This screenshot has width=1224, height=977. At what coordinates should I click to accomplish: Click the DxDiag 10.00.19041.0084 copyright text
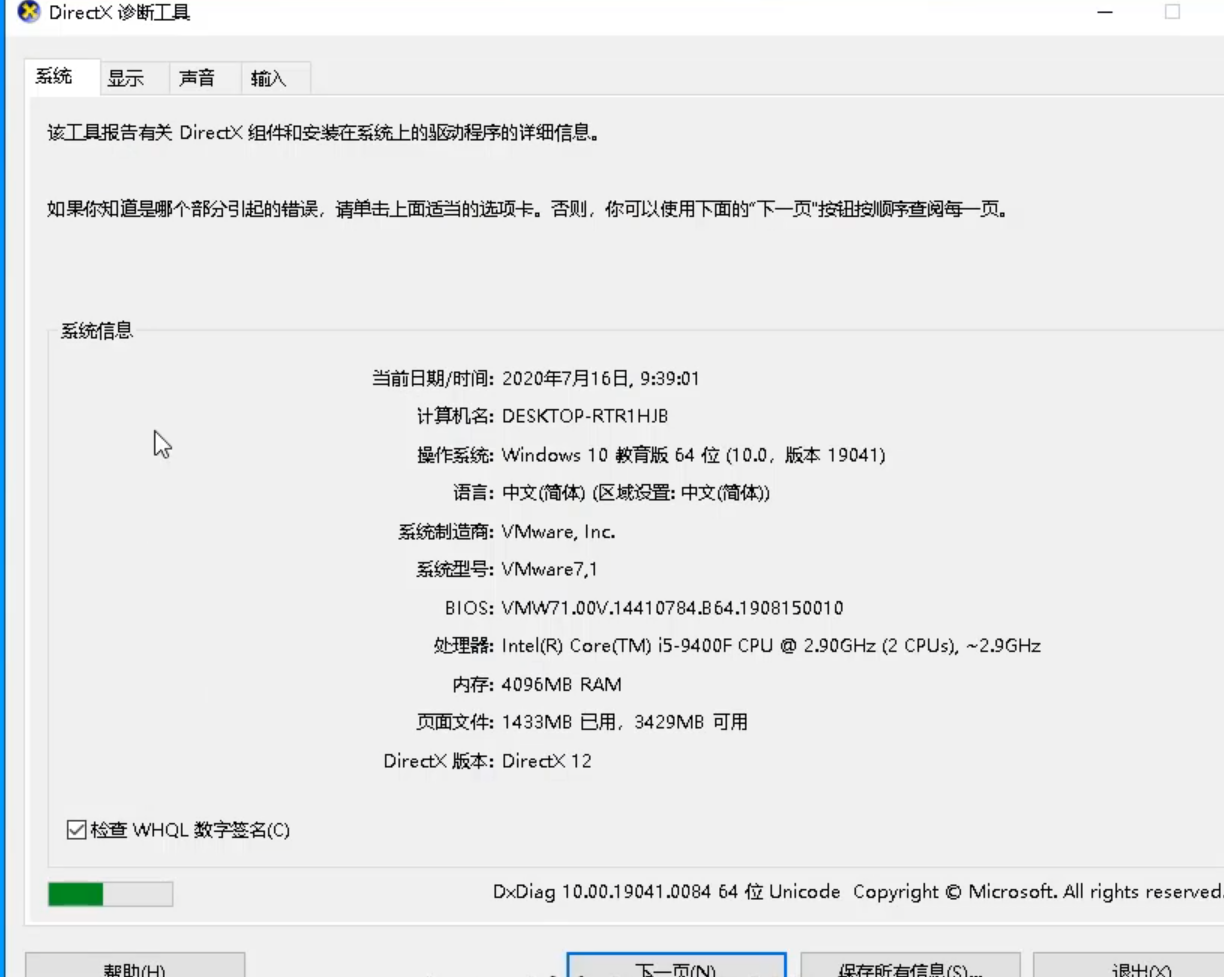pyautogui.click(x=857, y=892)
